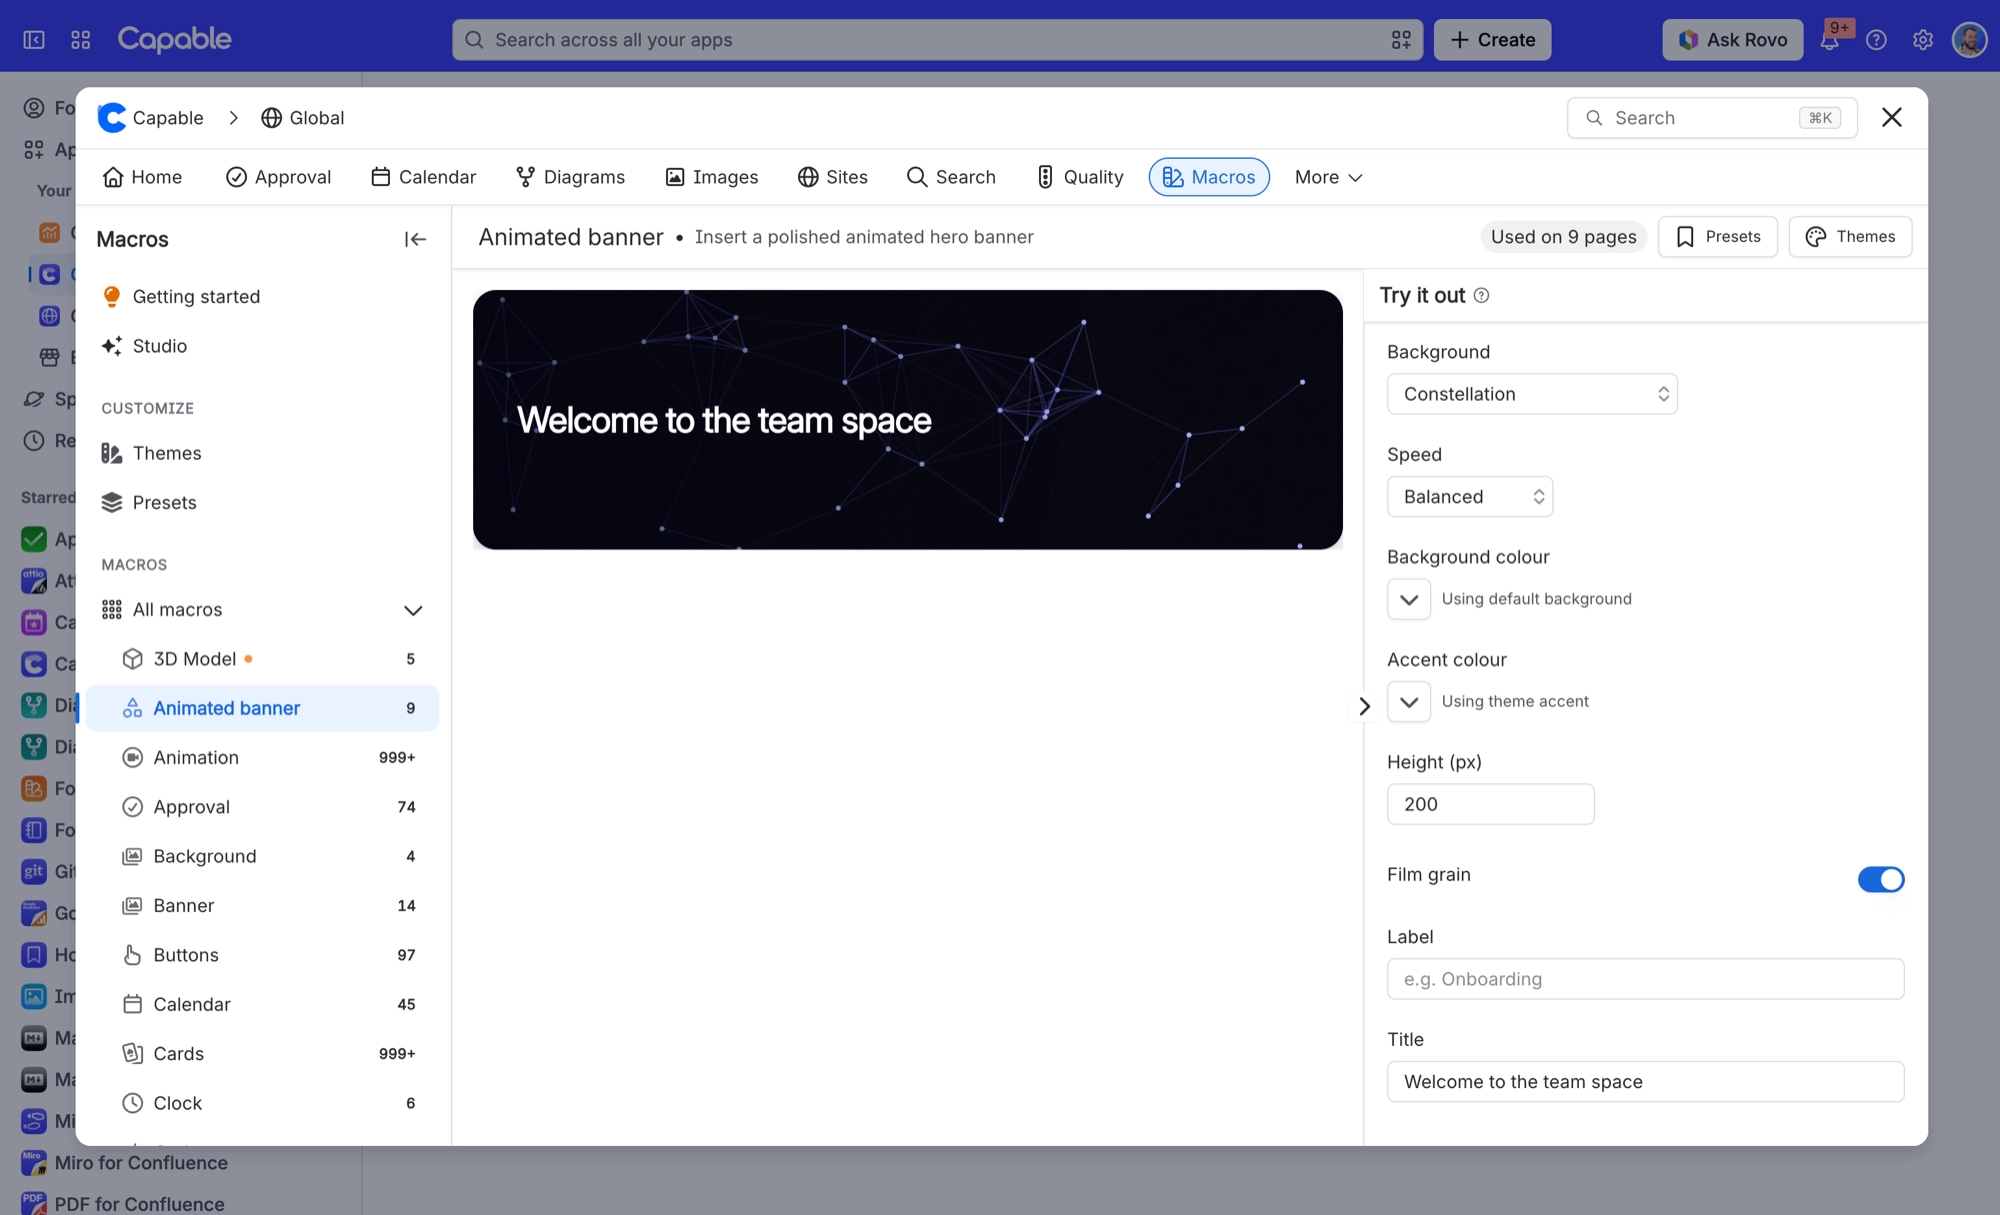The image size is (2000, 1215).
Task: Click the Try it out help icon
Action: point(1481,295)
